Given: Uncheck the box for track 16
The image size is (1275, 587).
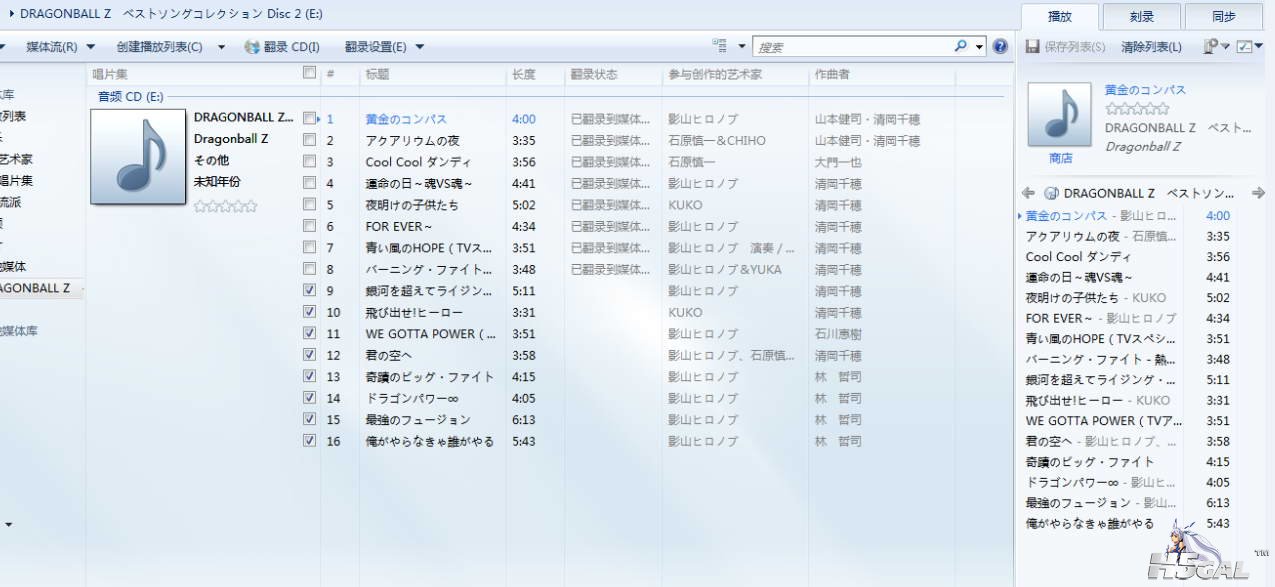Looking at the screenshot, I should 309,440.
